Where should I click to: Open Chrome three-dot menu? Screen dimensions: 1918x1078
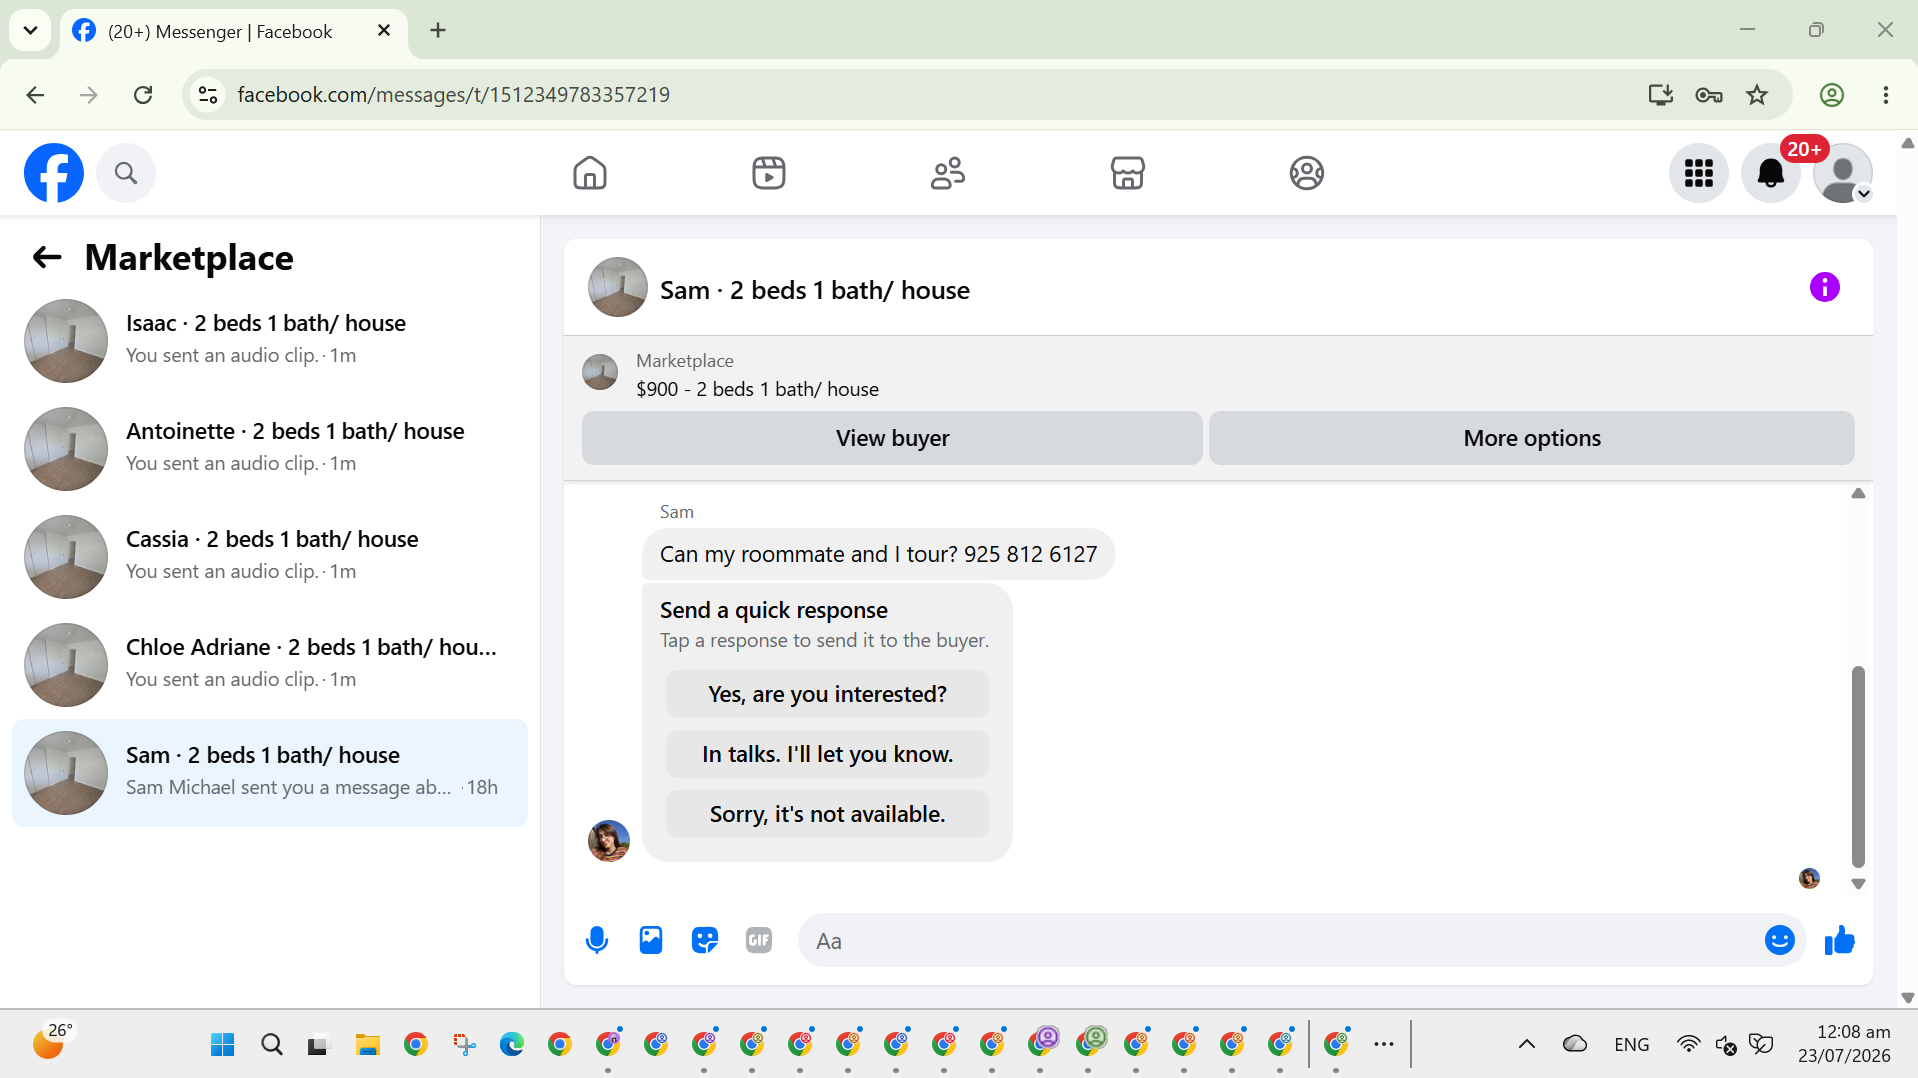(1886, 95)
